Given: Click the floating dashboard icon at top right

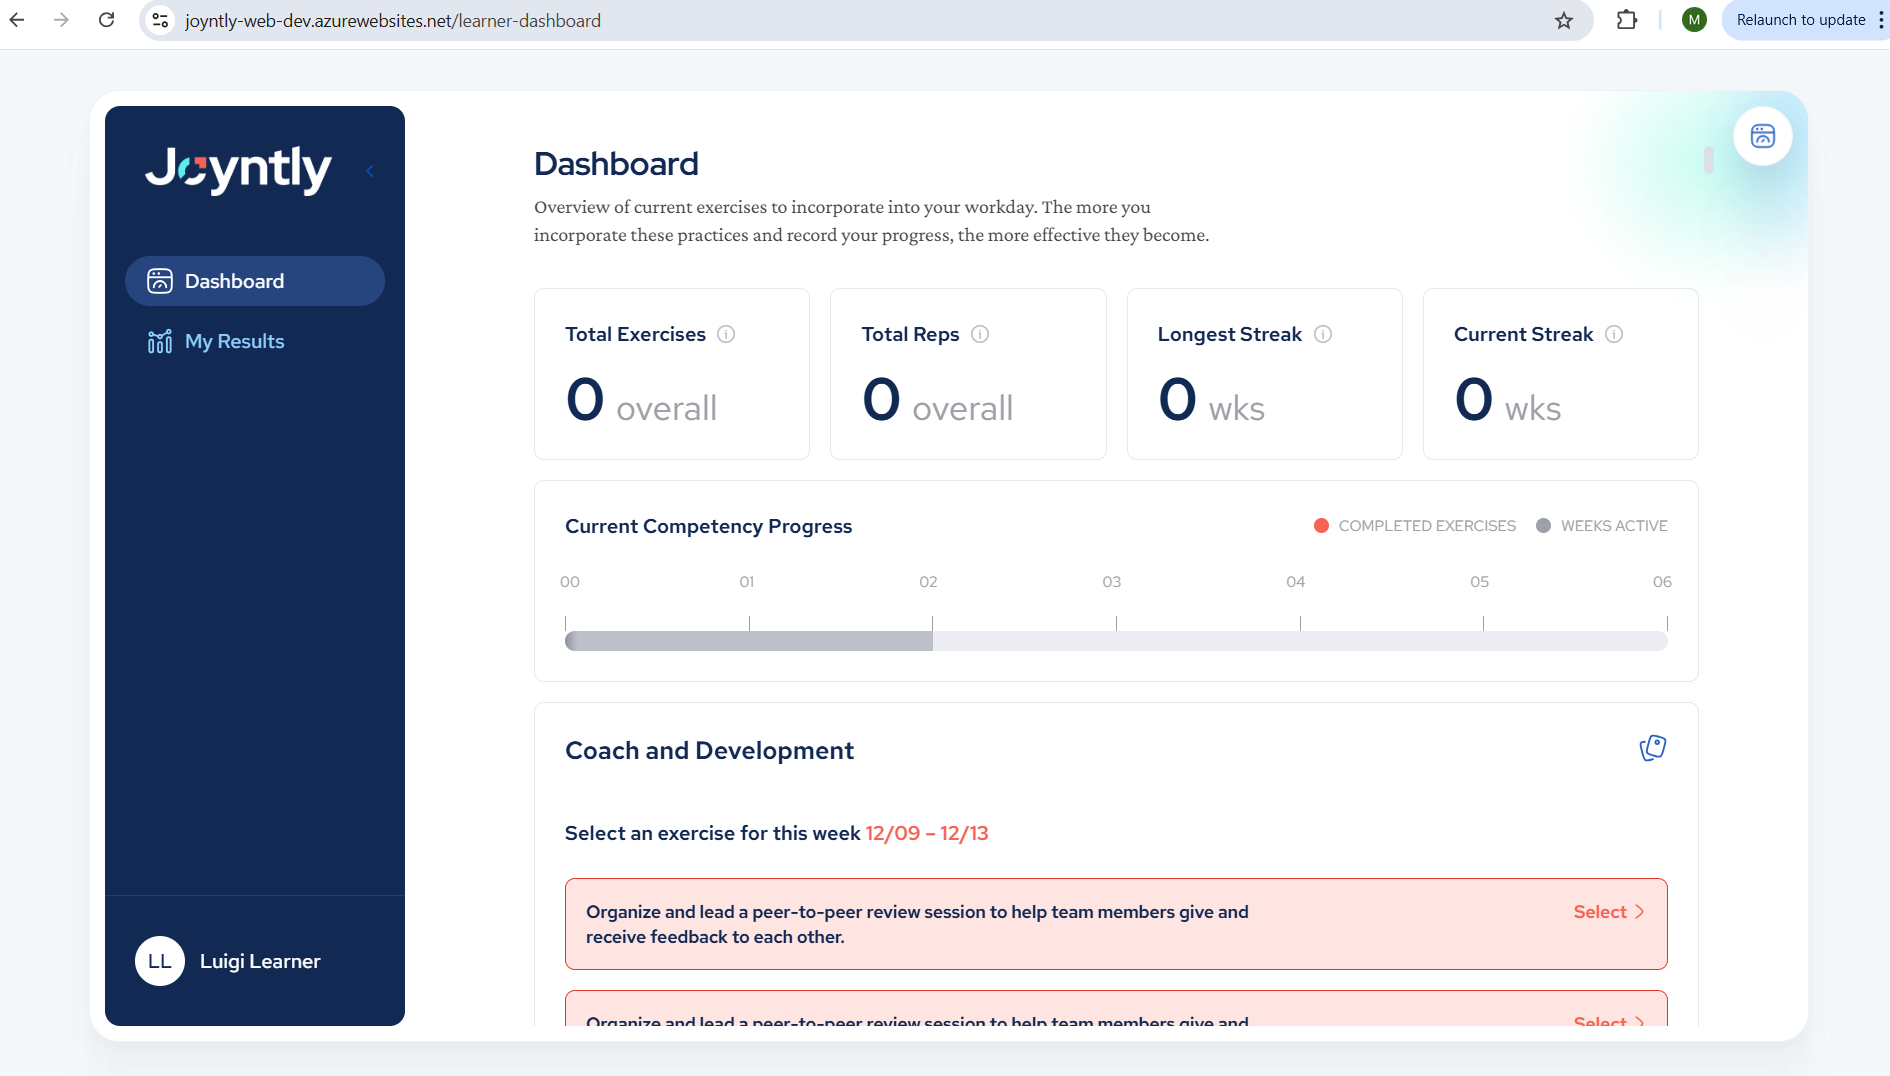Looking at the screenshot, I should pos(1762,136).
